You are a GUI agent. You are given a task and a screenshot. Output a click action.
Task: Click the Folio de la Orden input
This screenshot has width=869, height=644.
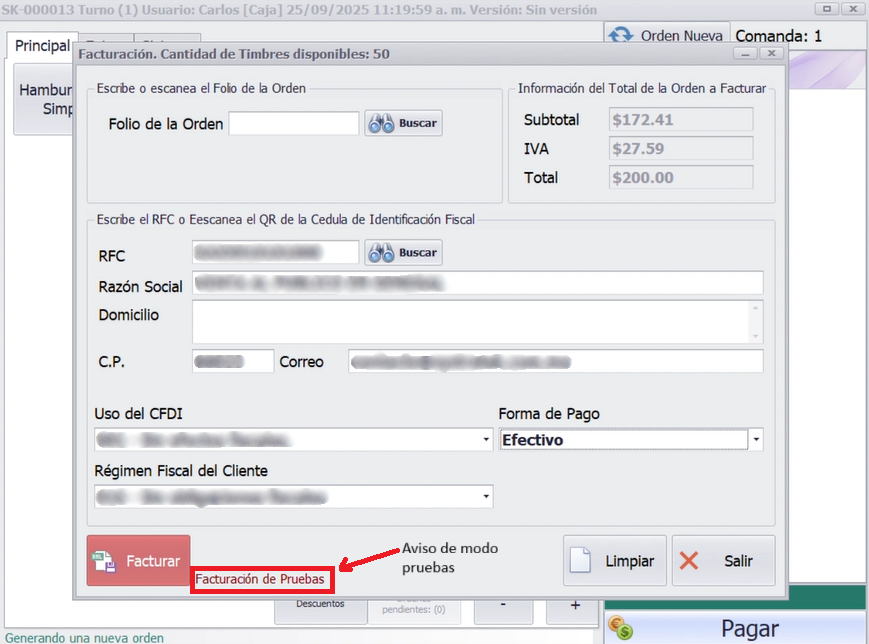click(293, 123)
